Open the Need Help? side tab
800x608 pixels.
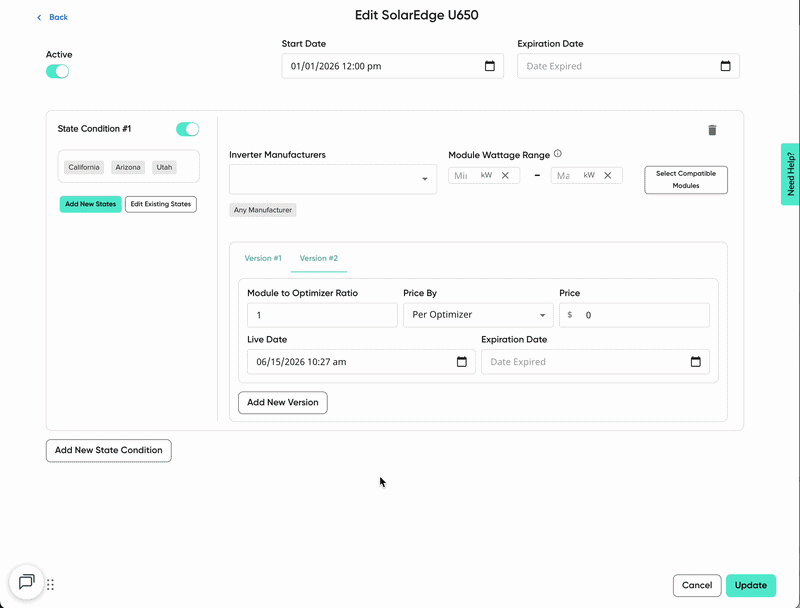790,174
